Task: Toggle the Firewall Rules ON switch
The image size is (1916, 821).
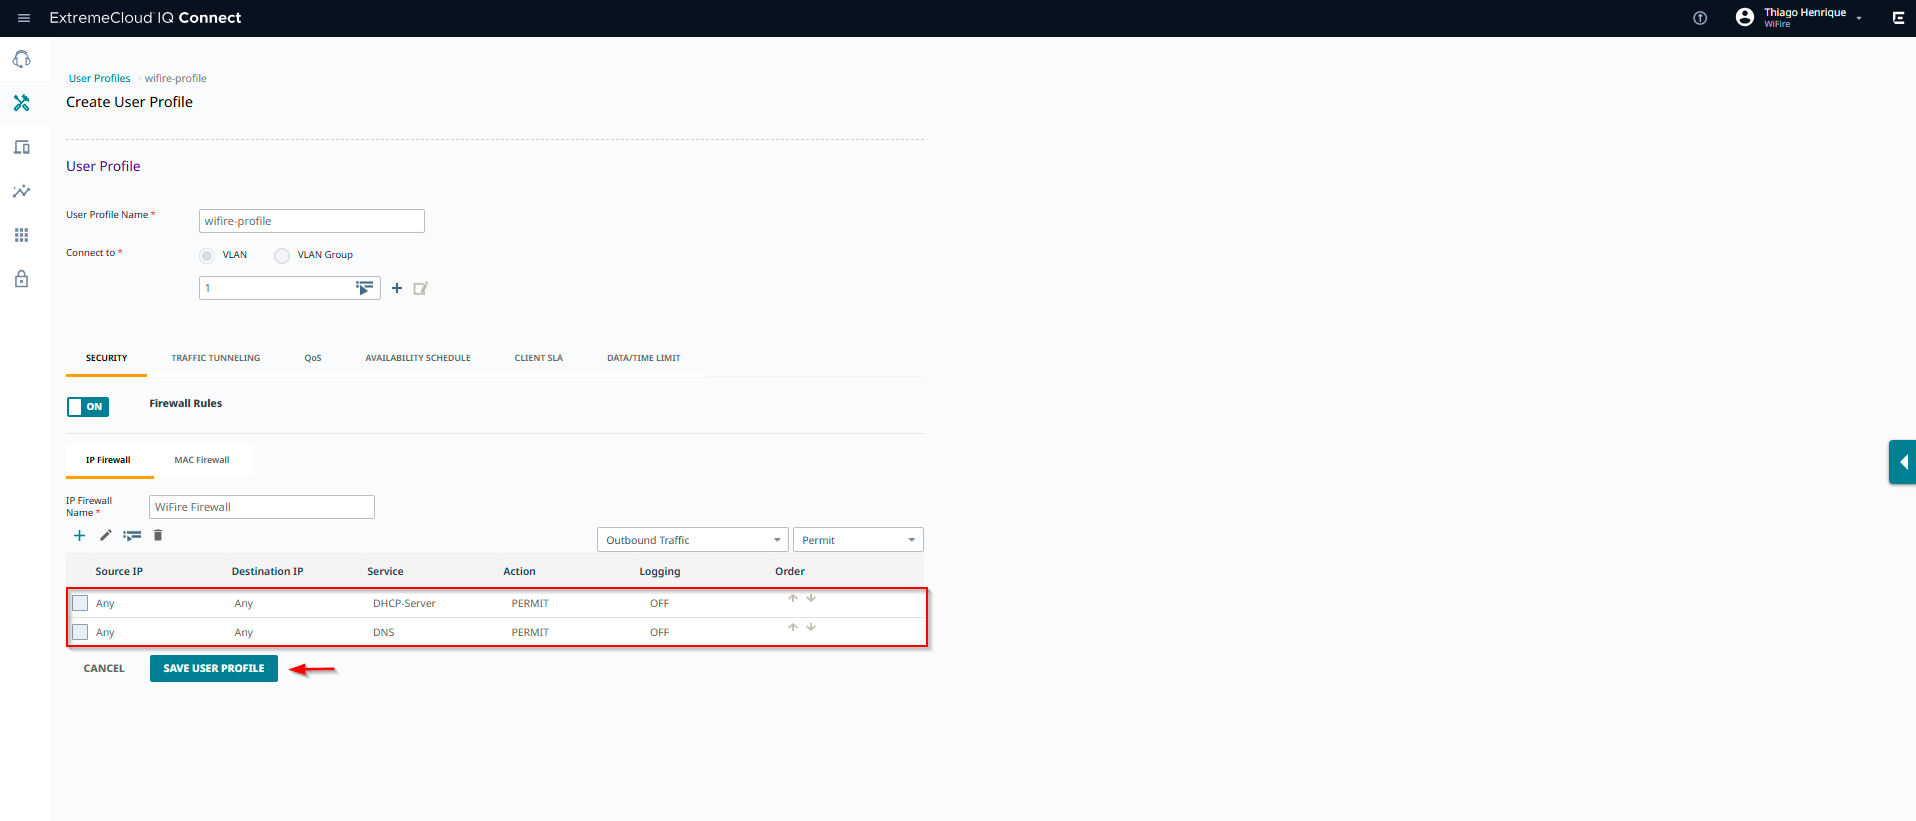Action: [88, 407]
